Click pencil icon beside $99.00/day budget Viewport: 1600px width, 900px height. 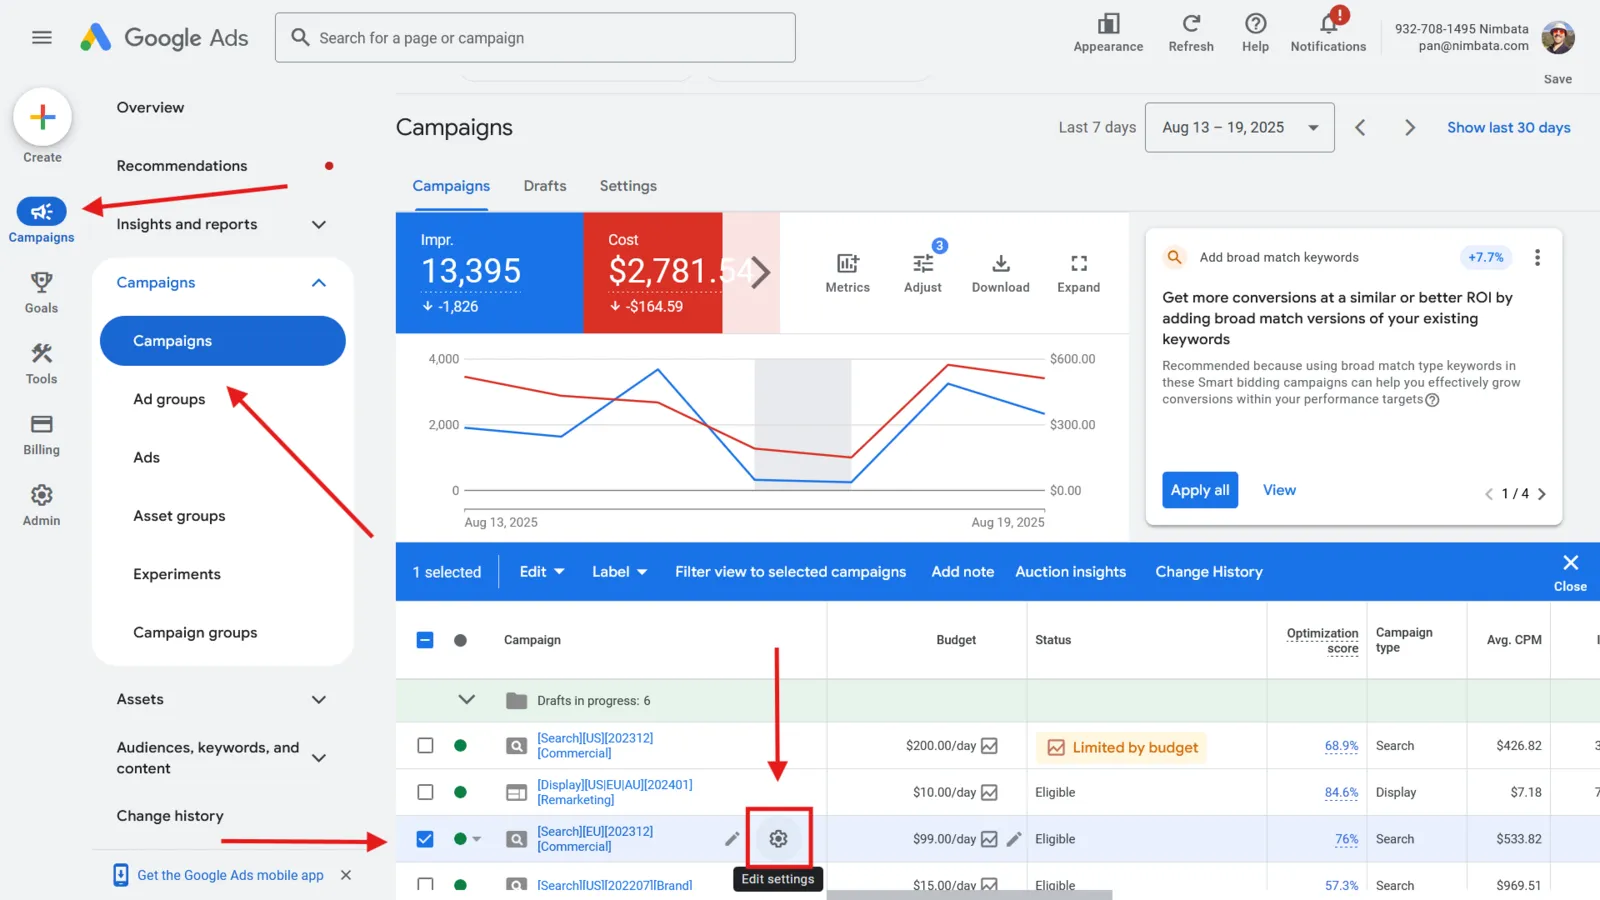[1014, 839]
